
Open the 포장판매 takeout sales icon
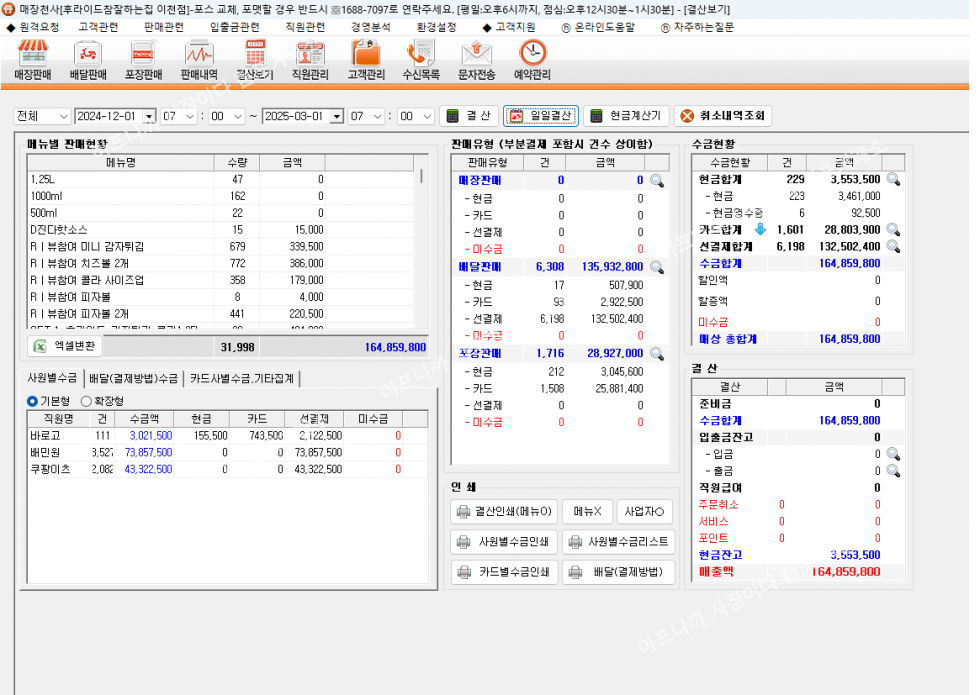(x=143, y=60)
